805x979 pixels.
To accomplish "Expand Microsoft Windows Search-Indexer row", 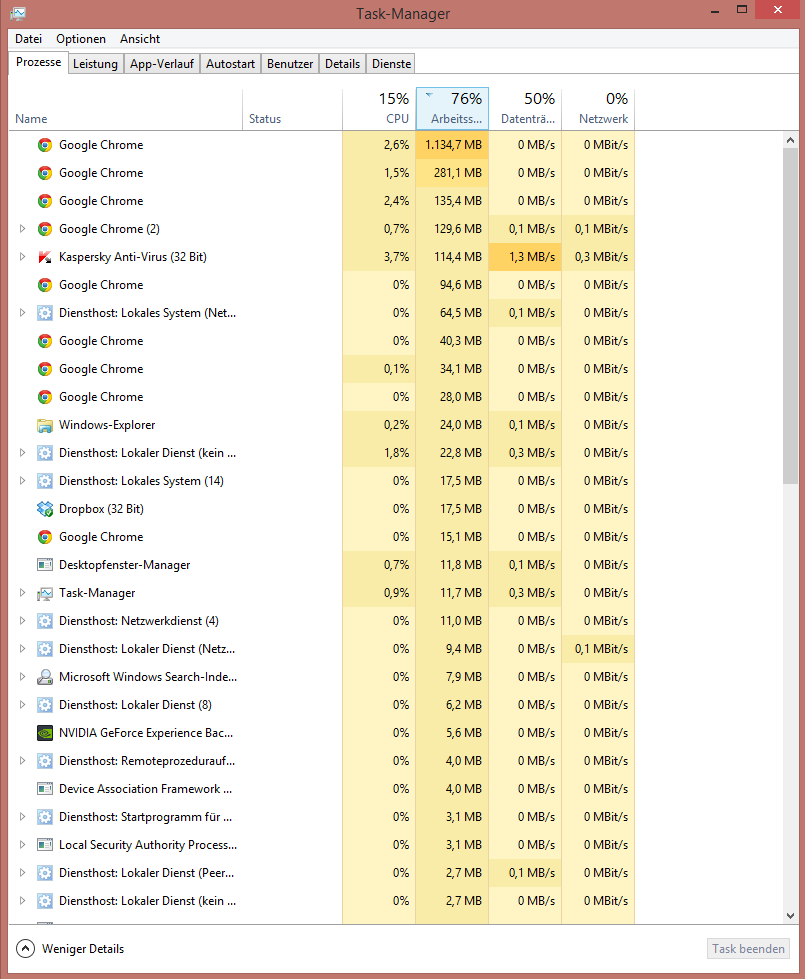I will [22, 677].
